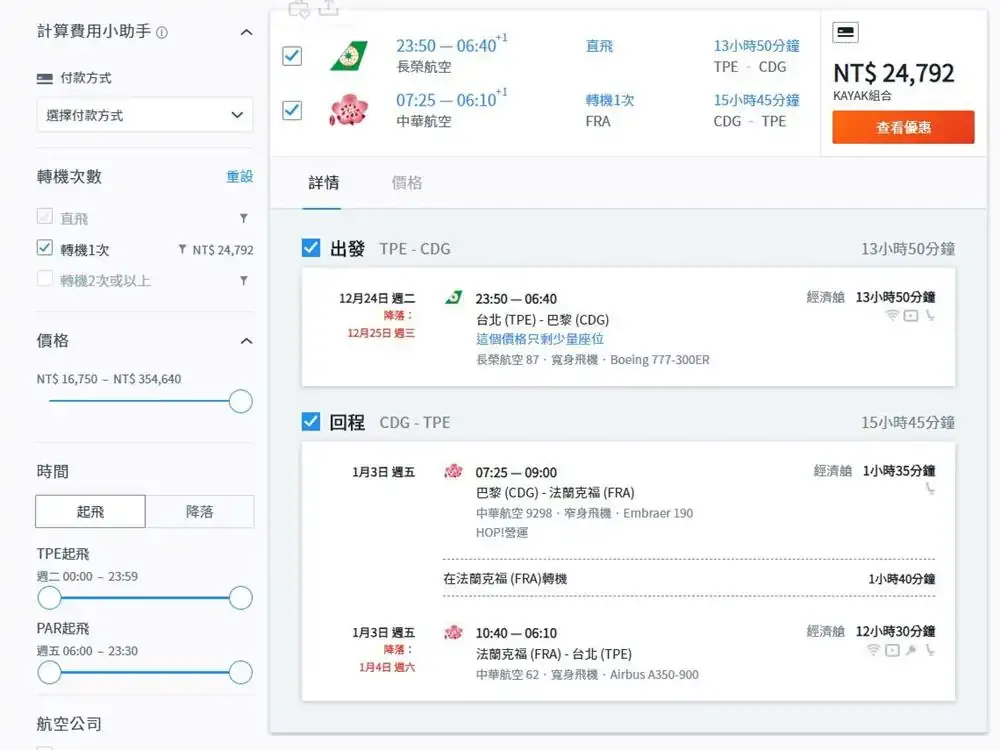The image size is (1000, 750).
Task: Click the filter-only icon on the 直飛 row
Action: (244, 218)
